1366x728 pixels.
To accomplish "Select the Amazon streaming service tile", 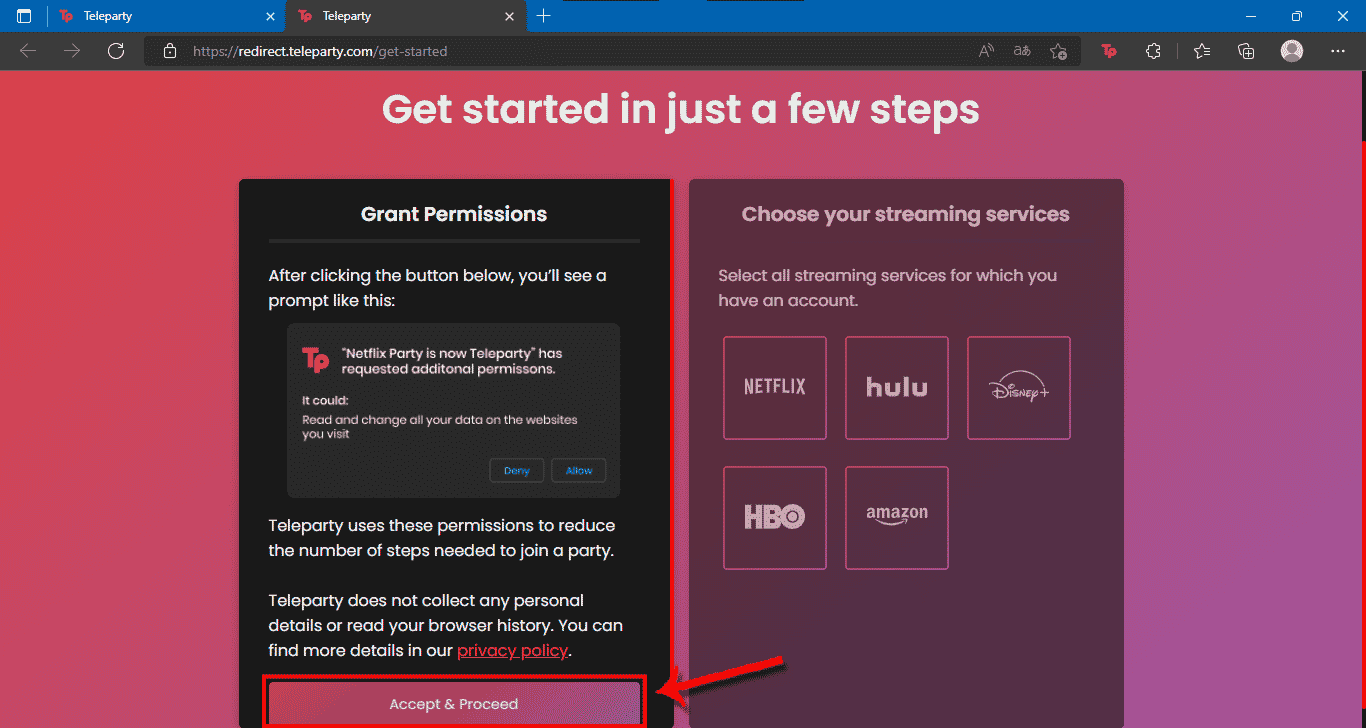I will (897, 518).
